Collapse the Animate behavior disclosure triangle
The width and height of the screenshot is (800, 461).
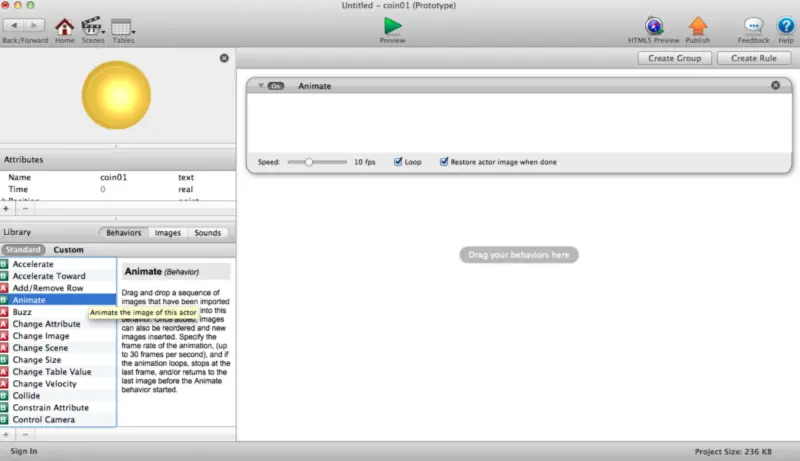pyautogui.click(x=261, y=85)
